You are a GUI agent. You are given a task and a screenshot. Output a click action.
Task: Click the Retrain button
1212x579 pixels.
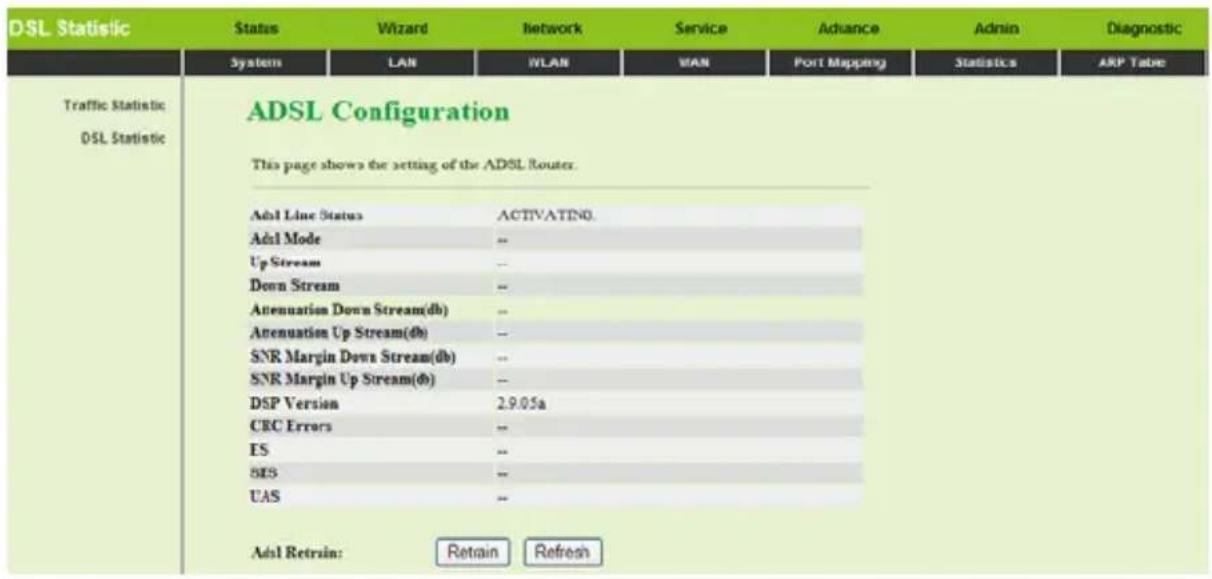473,550
